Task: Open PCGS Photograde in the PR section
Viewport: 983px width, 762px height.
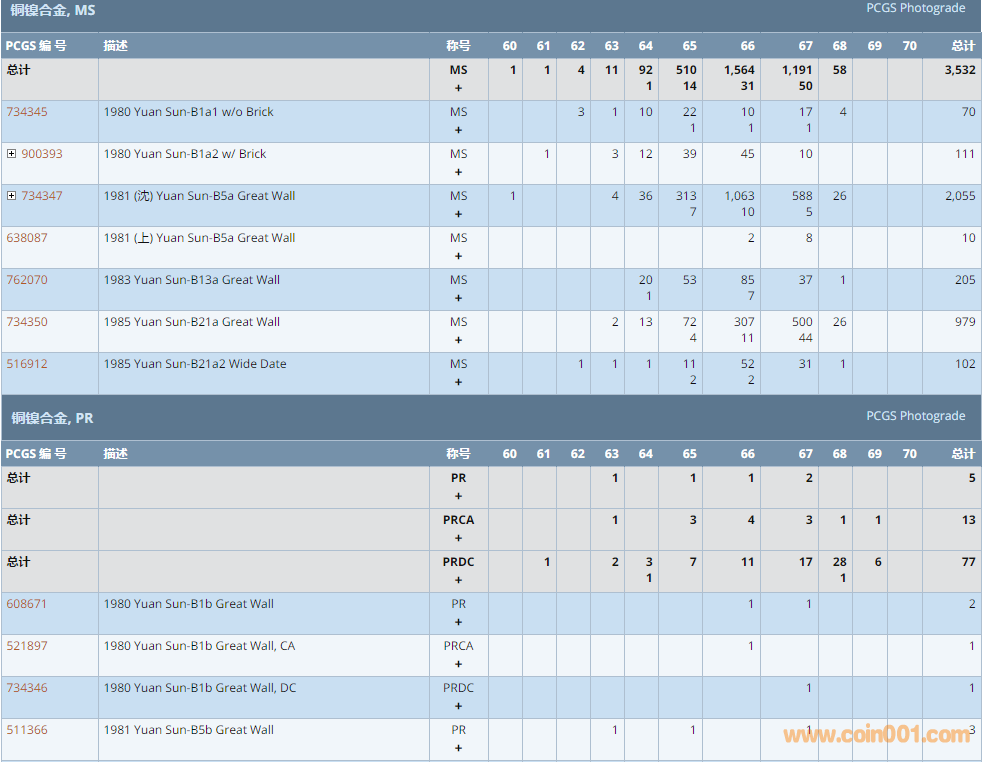Action: tap(915, 416)
